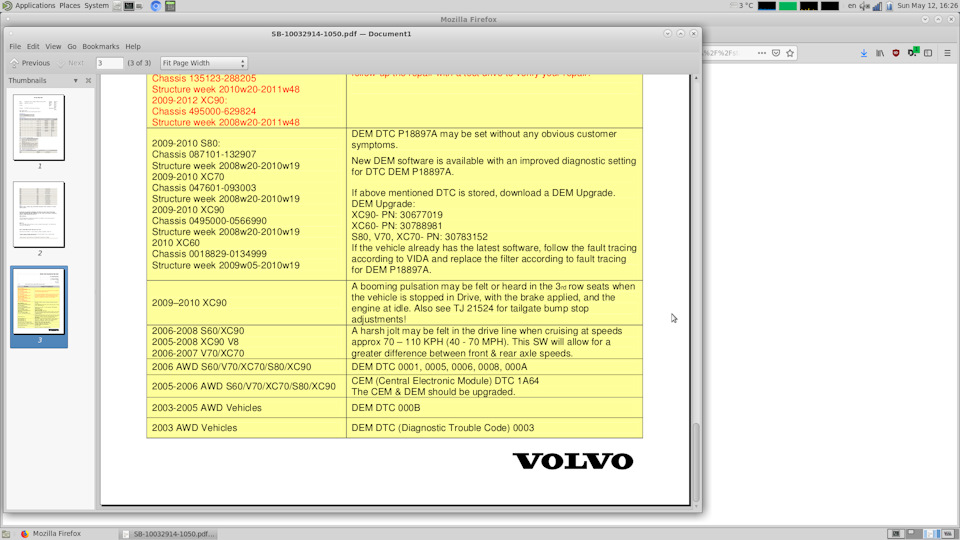Click the green system monitor graph

click(787, 6)
